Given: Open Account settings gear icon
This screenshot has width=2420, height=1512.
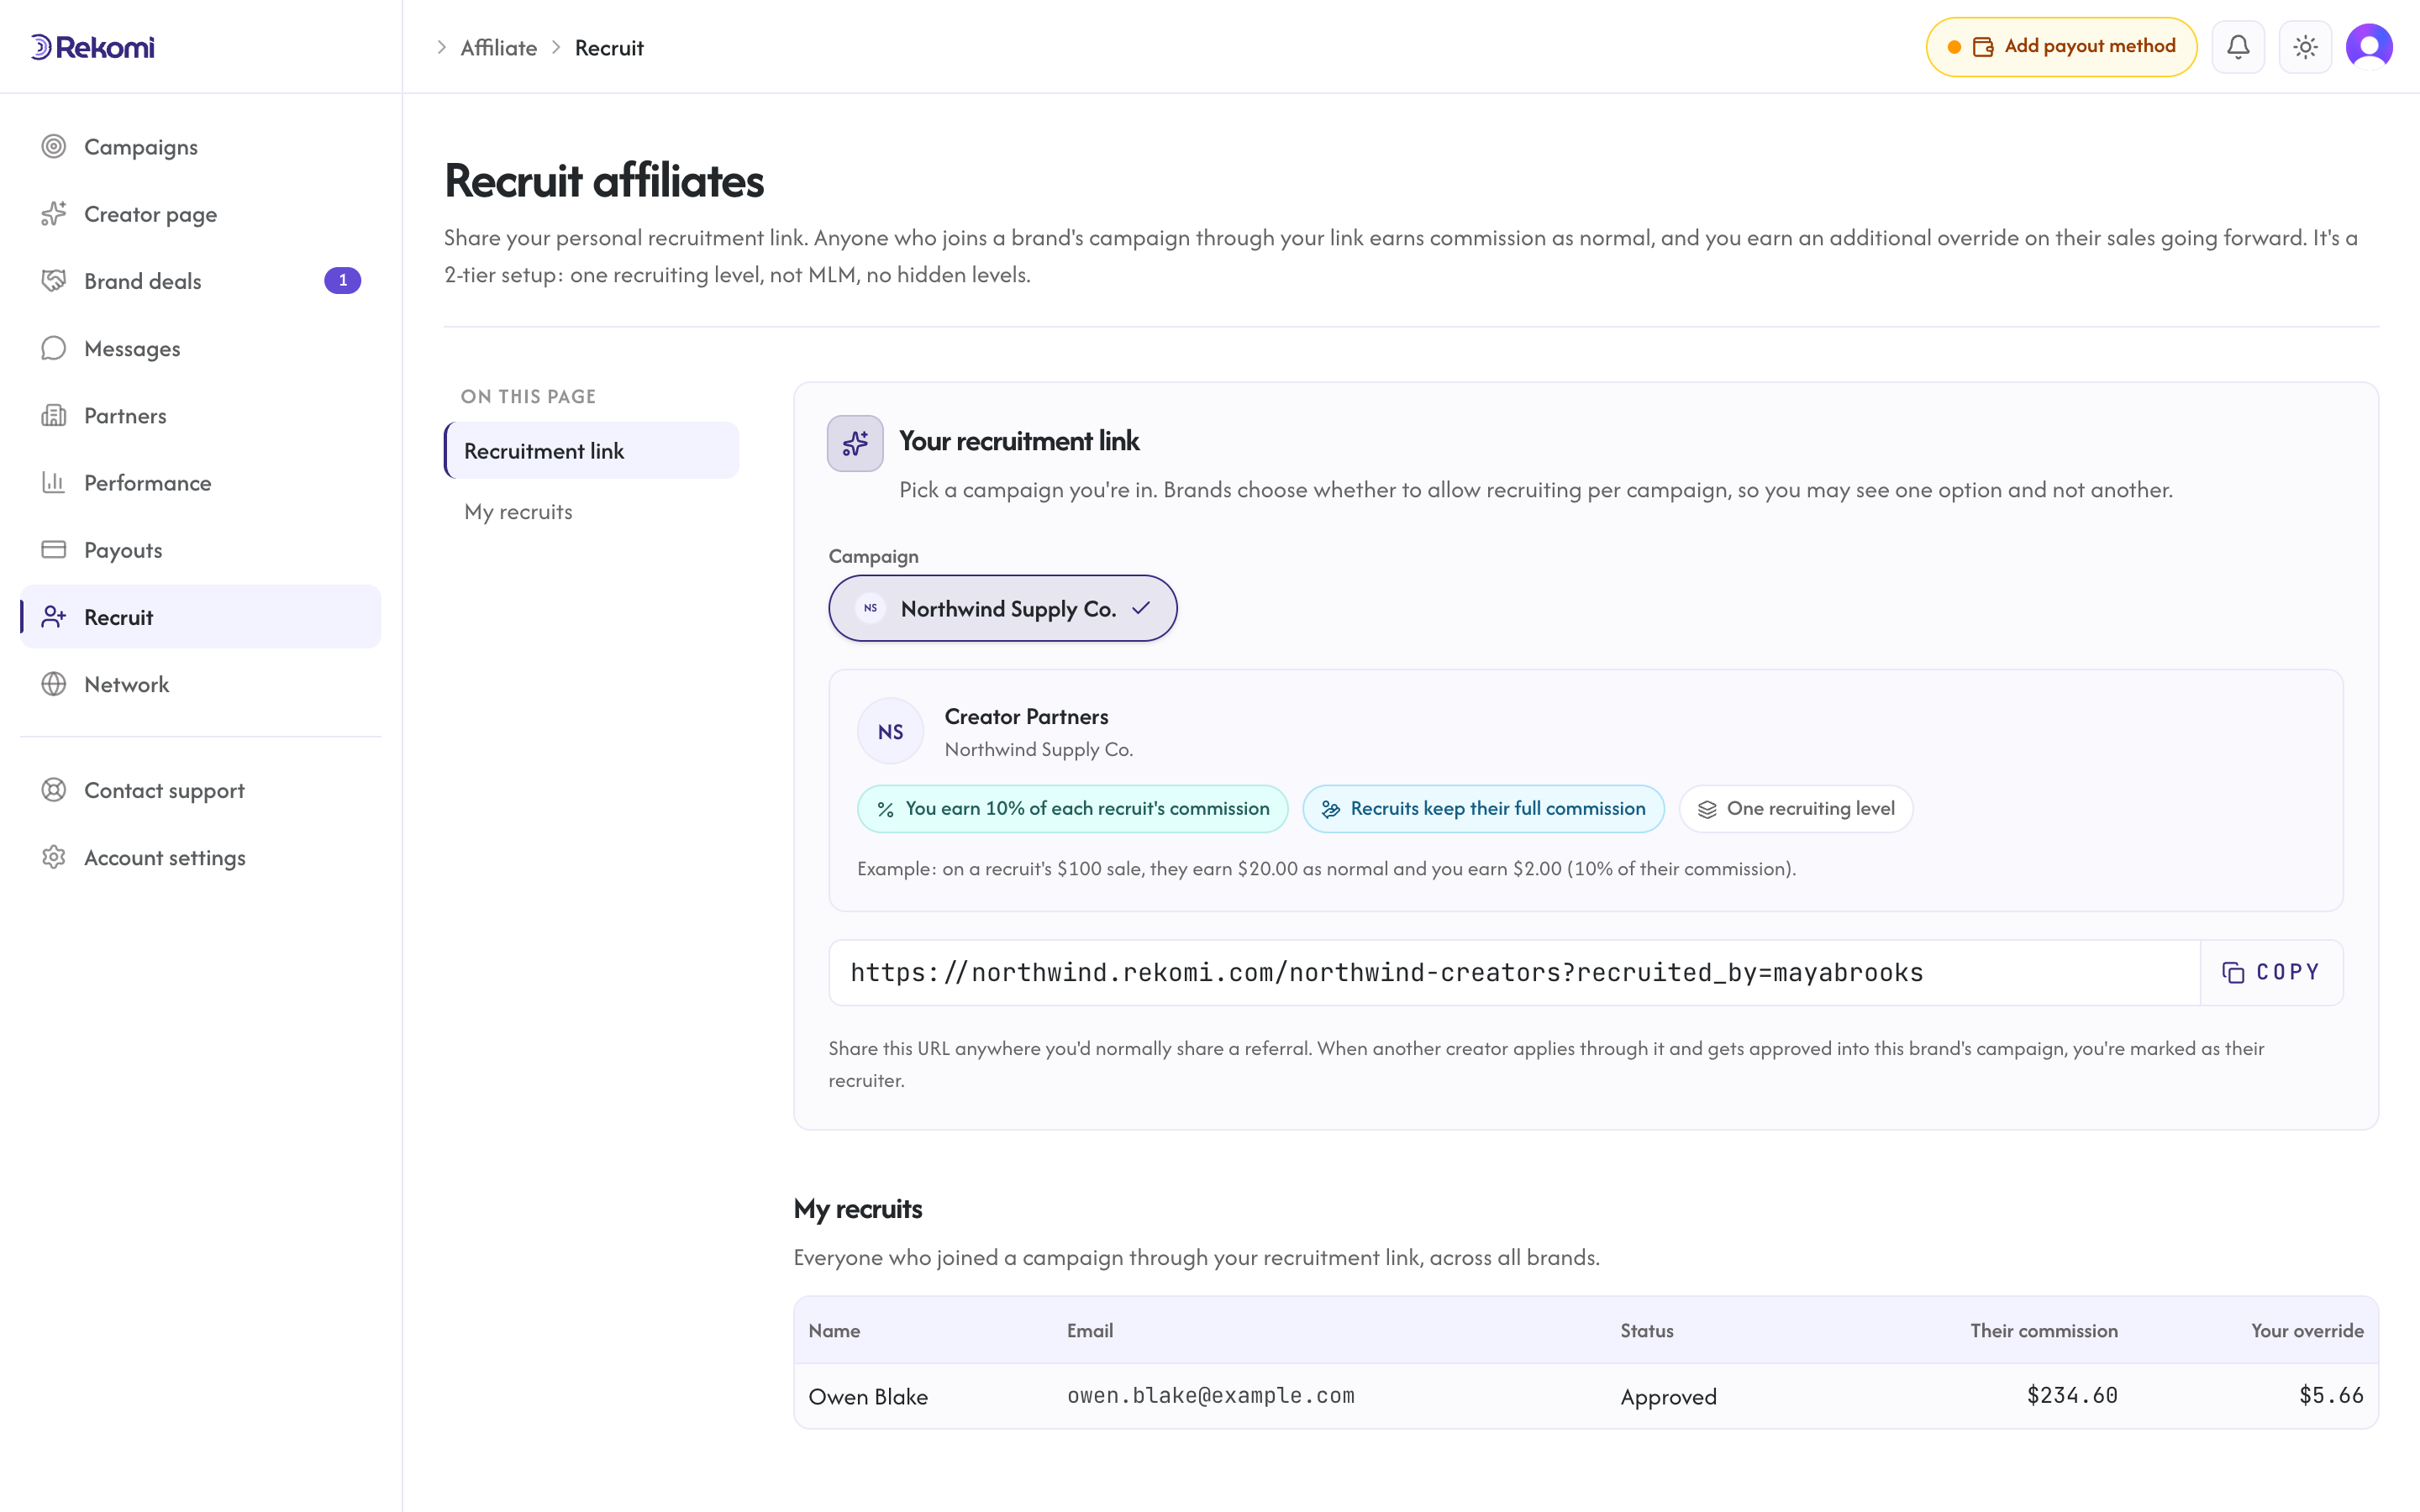Looking at the screenshot, I should (x=54, y=857).
